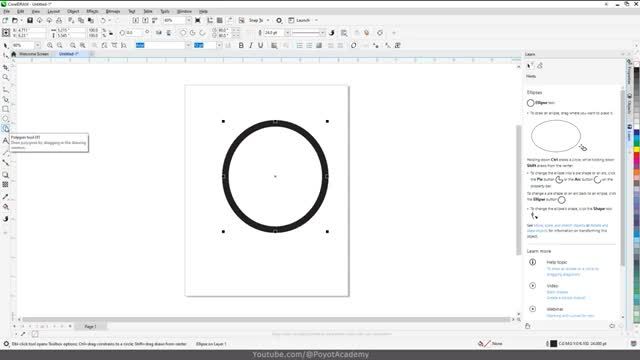Click the Zoom Out magnifier icon
Viewport: 640px width, 360px height.
point(60,45)
